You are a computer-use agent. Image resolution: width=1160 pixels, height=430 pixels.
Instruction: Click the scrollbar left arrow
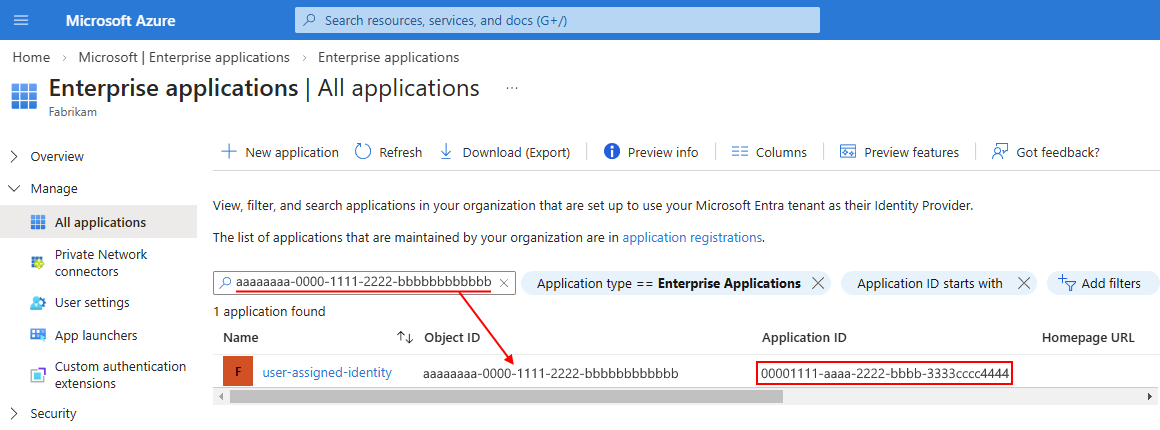(219, 397)
